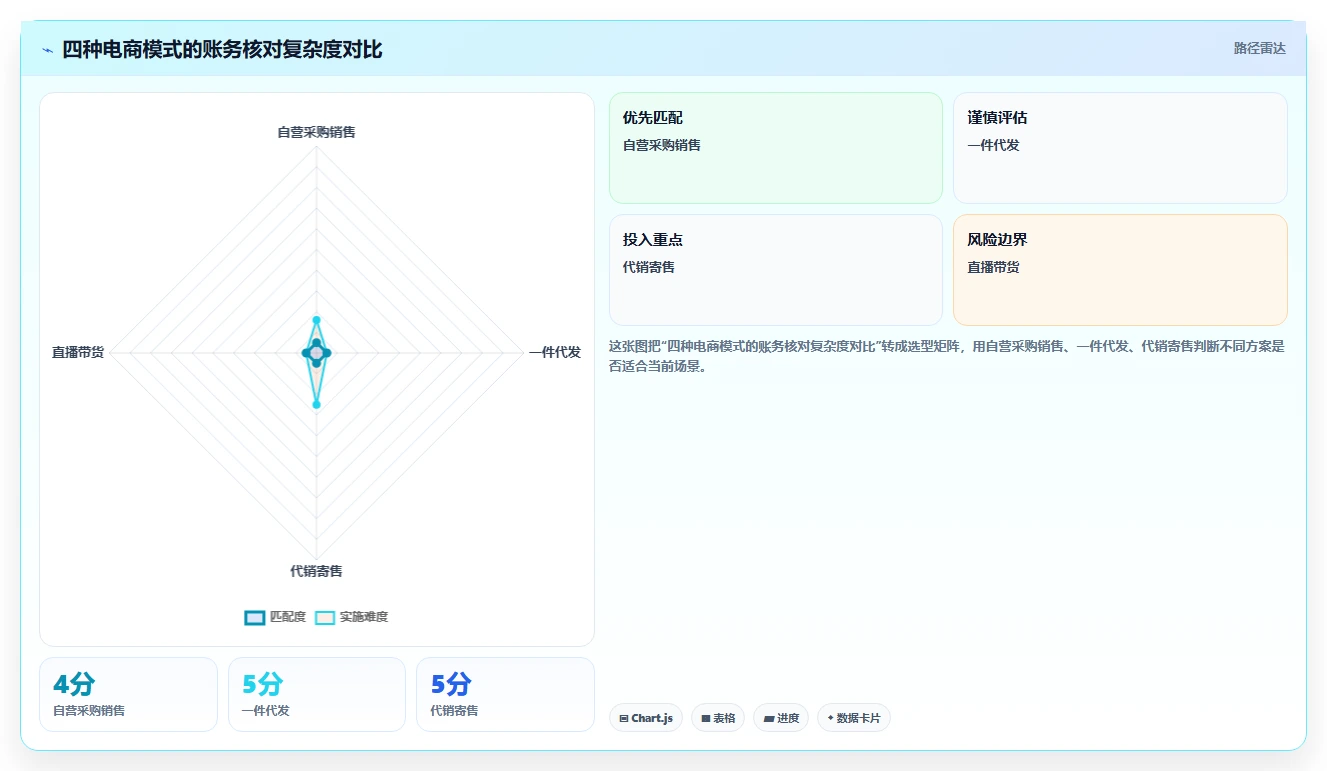Toggle the 实施难度 legend item
The height and width of the screenshot is (771, 1327).
(351, 617)
